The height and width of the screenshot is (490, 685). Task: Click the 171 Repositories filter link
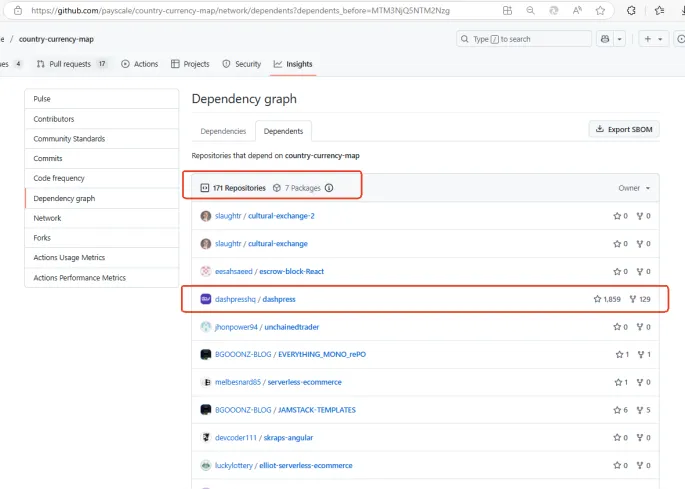tap(233, 188)
